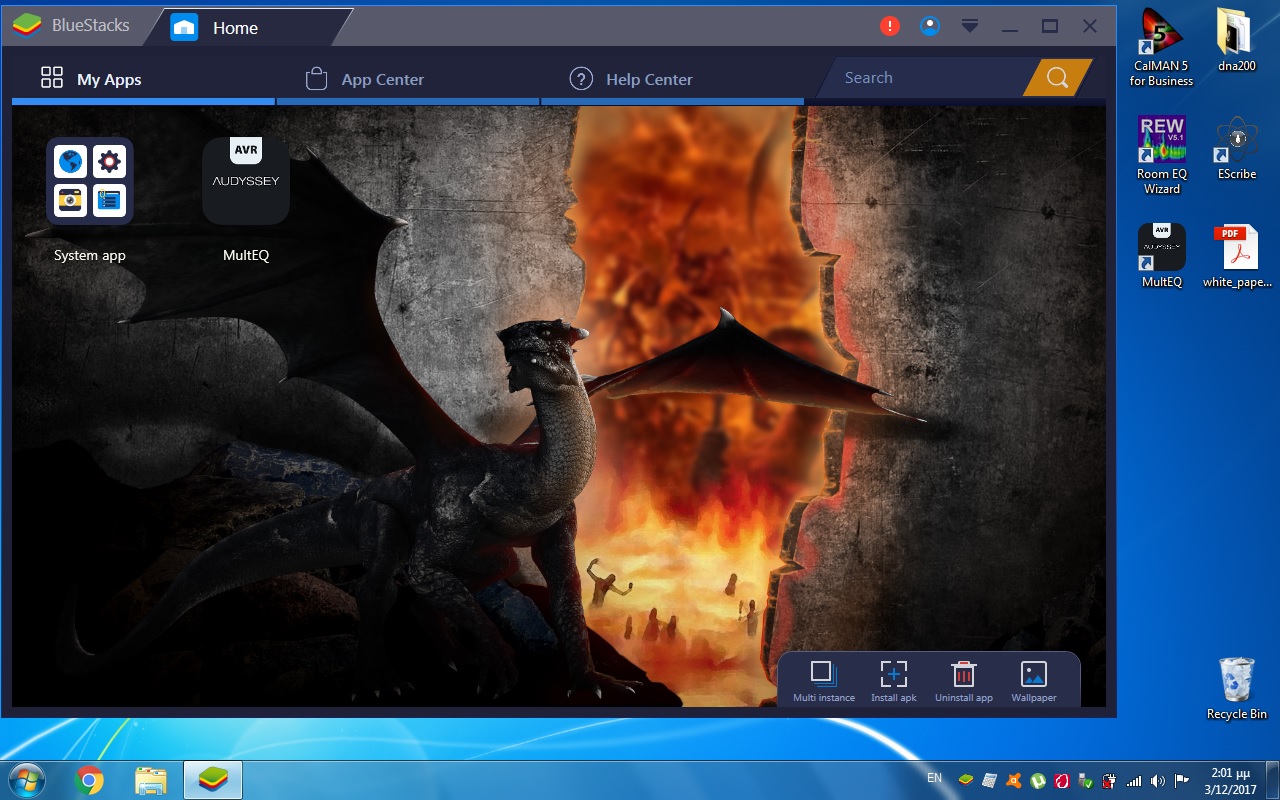Maximize the BlueStacks window

tap(1050, 27)
